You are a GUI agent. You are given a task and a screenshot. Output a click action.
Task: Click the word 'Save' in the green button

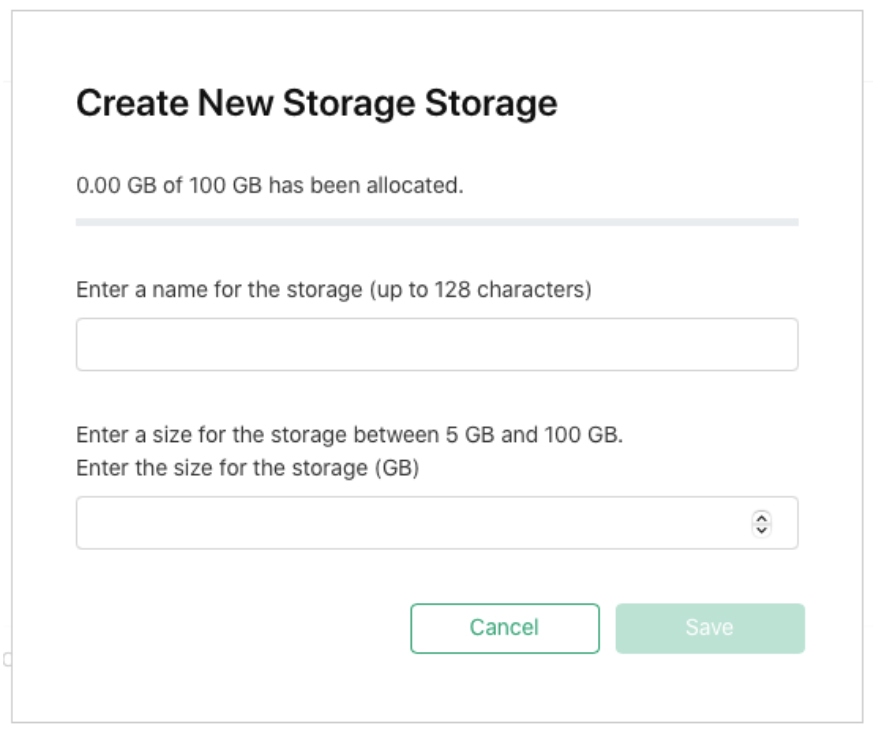[709, 628]
